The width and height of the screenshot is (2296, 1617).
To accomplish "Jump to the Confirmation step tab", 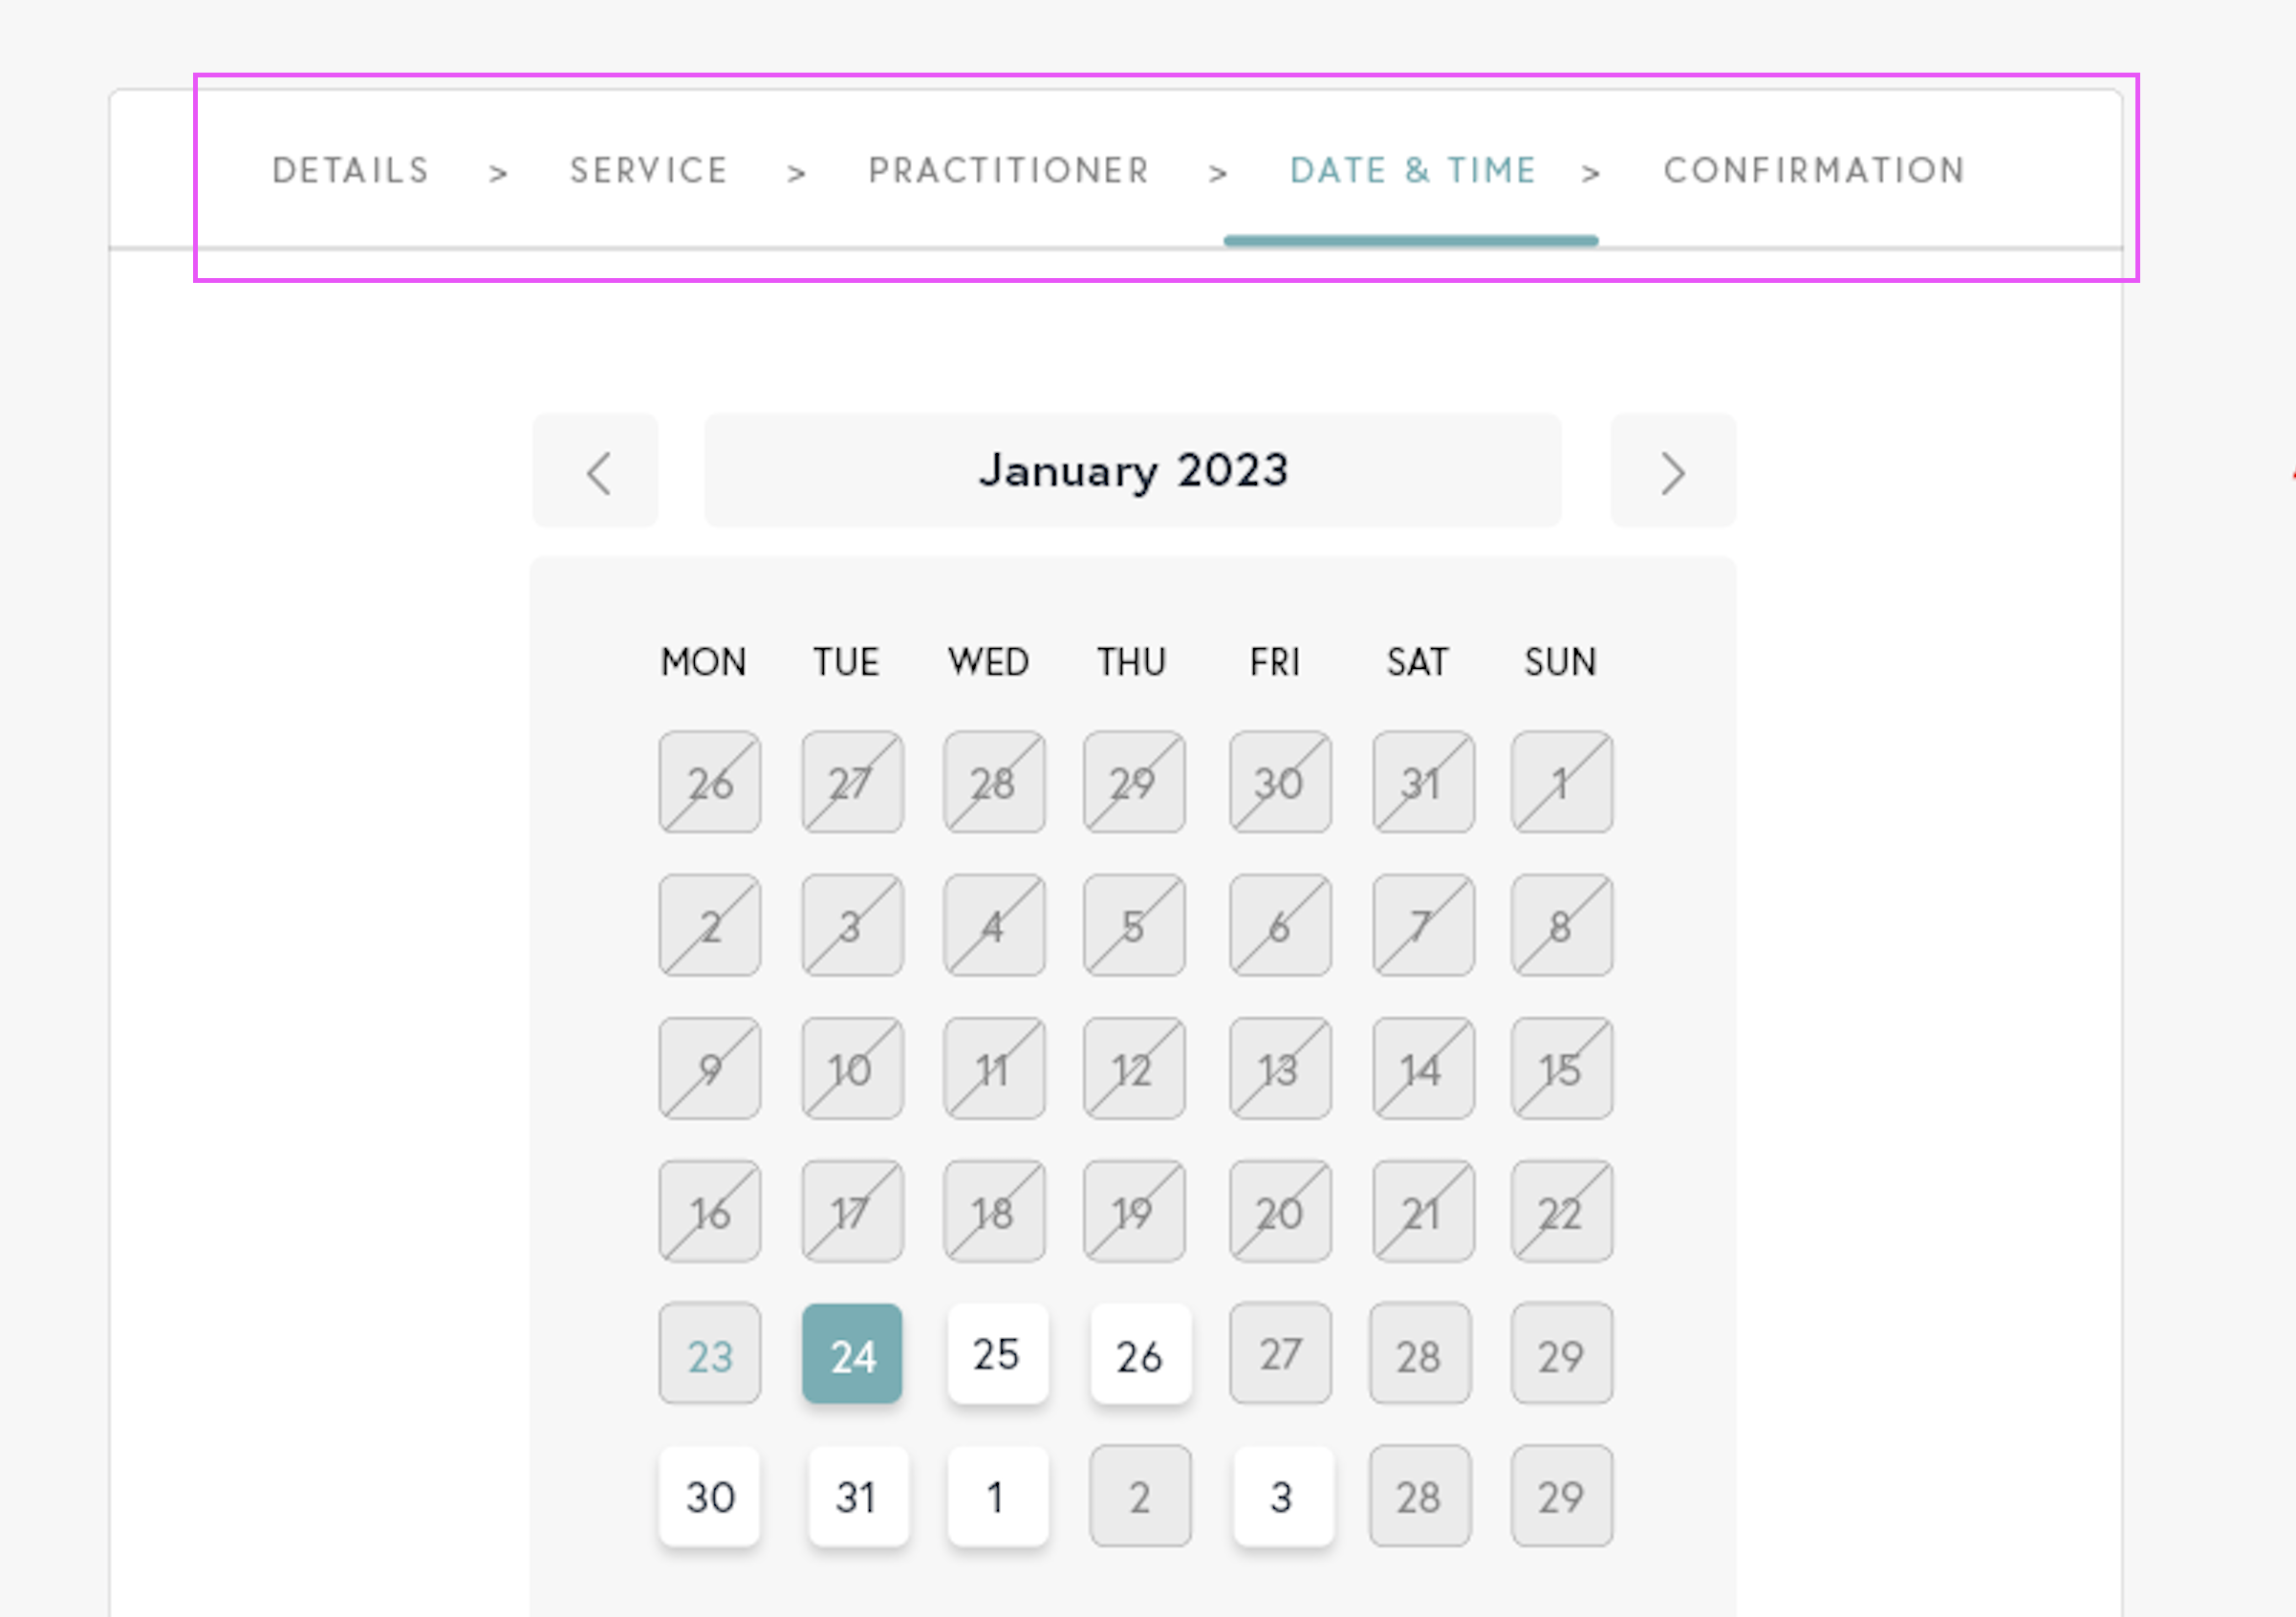I will coord(1814,171).
